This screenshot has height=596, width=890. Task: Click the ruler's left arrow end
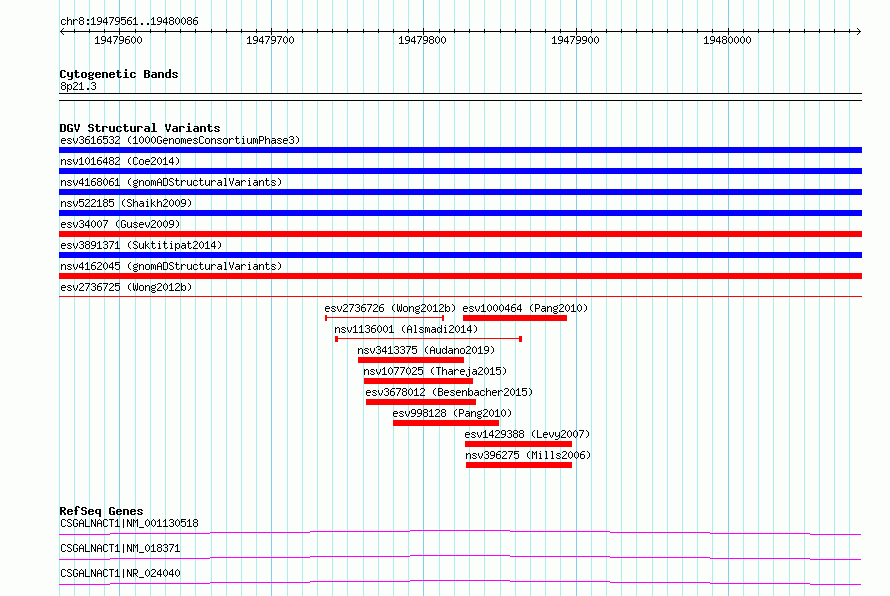coord(62,32)
